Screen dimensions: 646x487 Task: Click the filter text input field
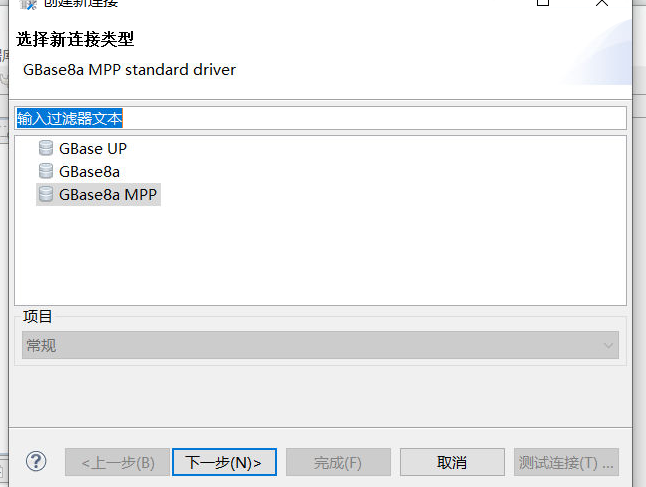[x=321, y=118]
